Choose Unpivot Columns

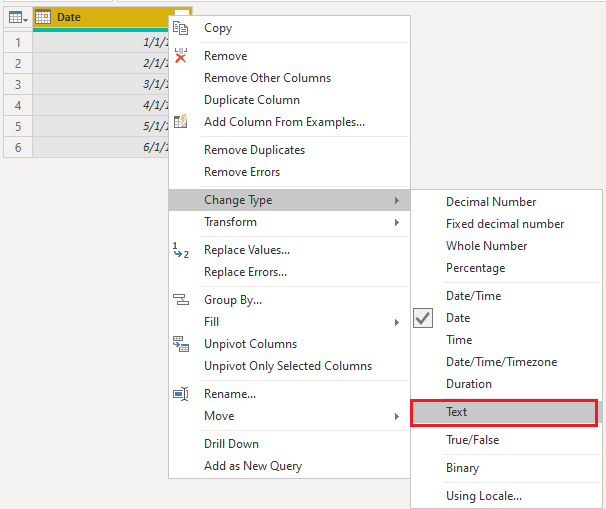click(289, 344)
